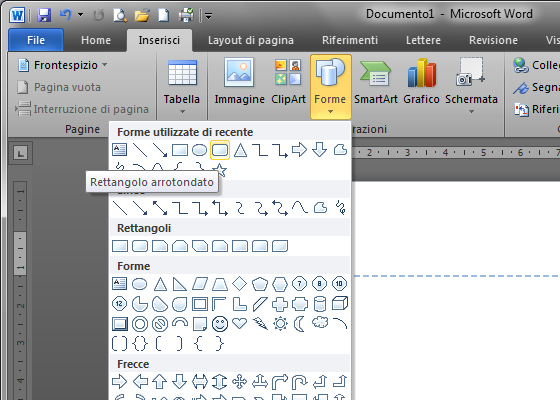Select the left arrow in Frecce
Screen dimensions: 560x400
coord(140,382)
